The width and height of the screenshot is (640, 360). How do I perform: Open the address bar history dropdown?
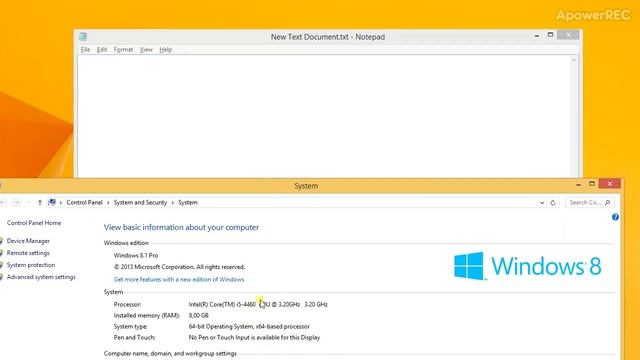click(x=542, y=202)
